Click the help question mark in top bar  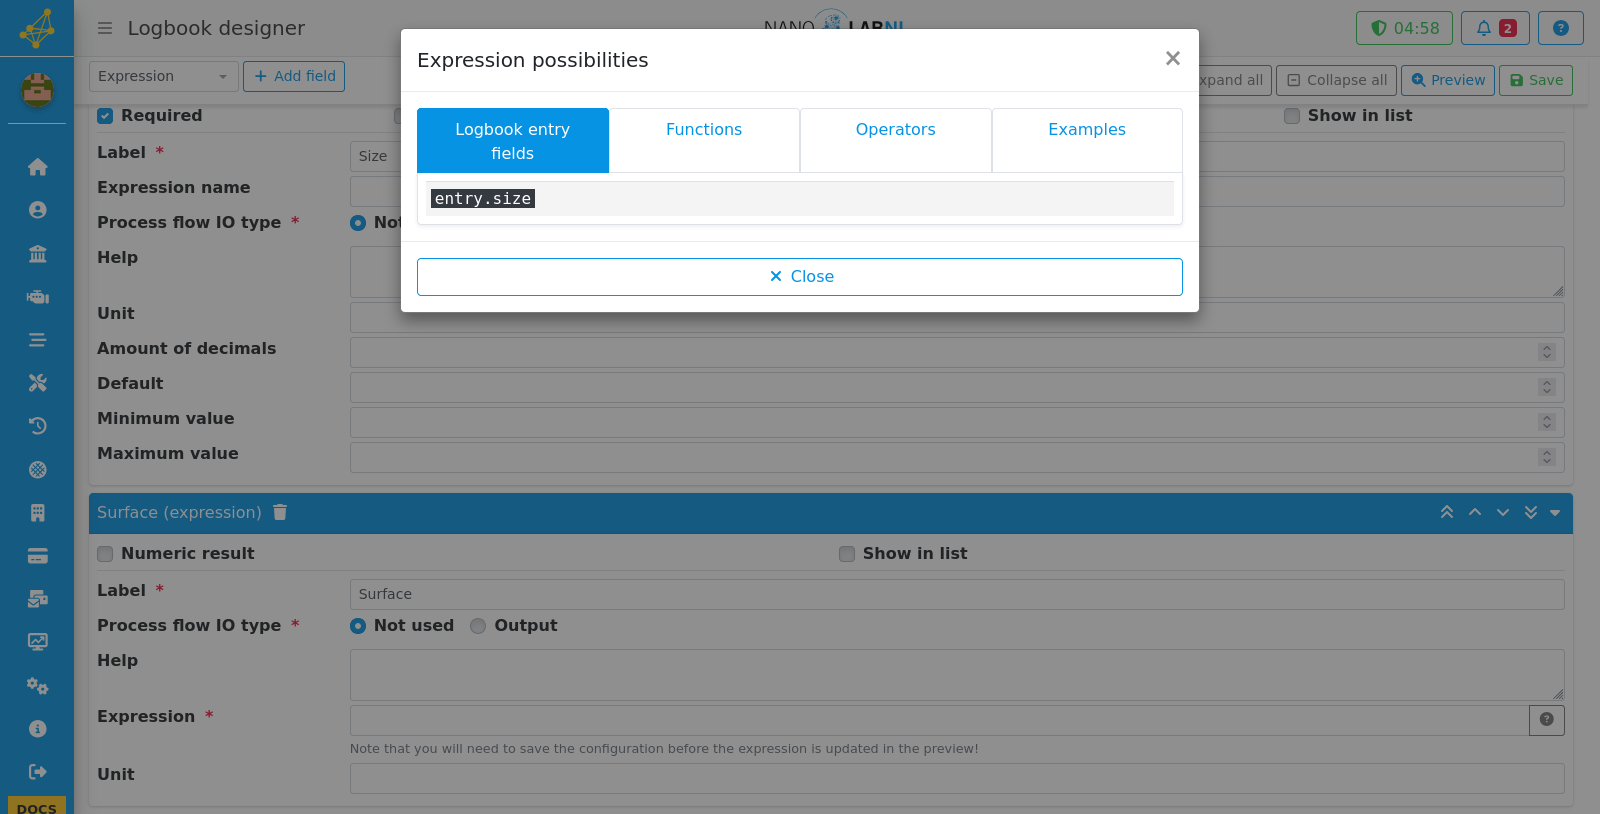point(1560,28)
